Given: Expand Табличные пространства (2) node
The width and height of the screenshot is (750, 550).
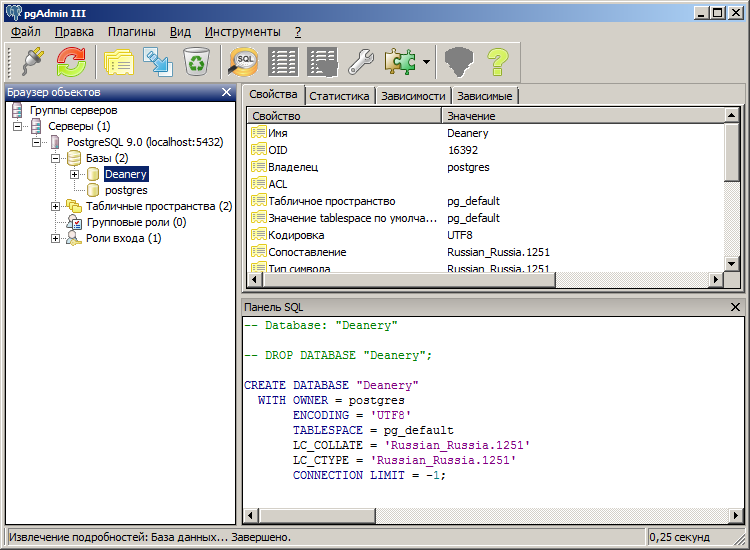Looking at the screenshot, I should point(55,207).
